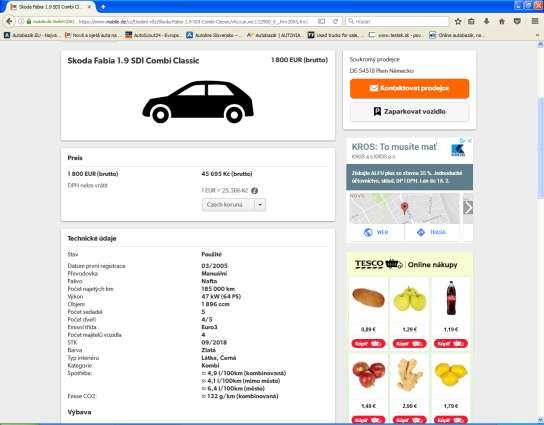Viewport: 544px width, 425px height.
Task: Click the TESCO Online nákupy banner
Action: pos(409,264)
